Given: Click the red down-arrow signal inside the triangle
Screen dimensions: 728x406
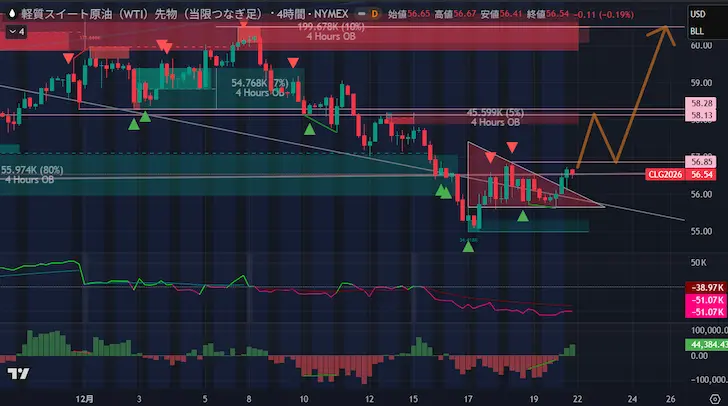Looking at the screenshot, I should pyautogui.click(x=490, y=159).
